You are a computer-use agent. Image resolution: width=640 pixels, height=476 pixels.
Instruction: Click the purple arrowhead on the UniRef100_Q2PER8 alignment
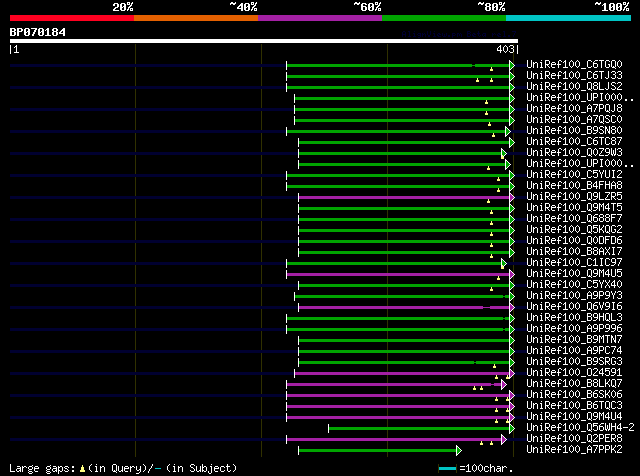tap(504, 440)
